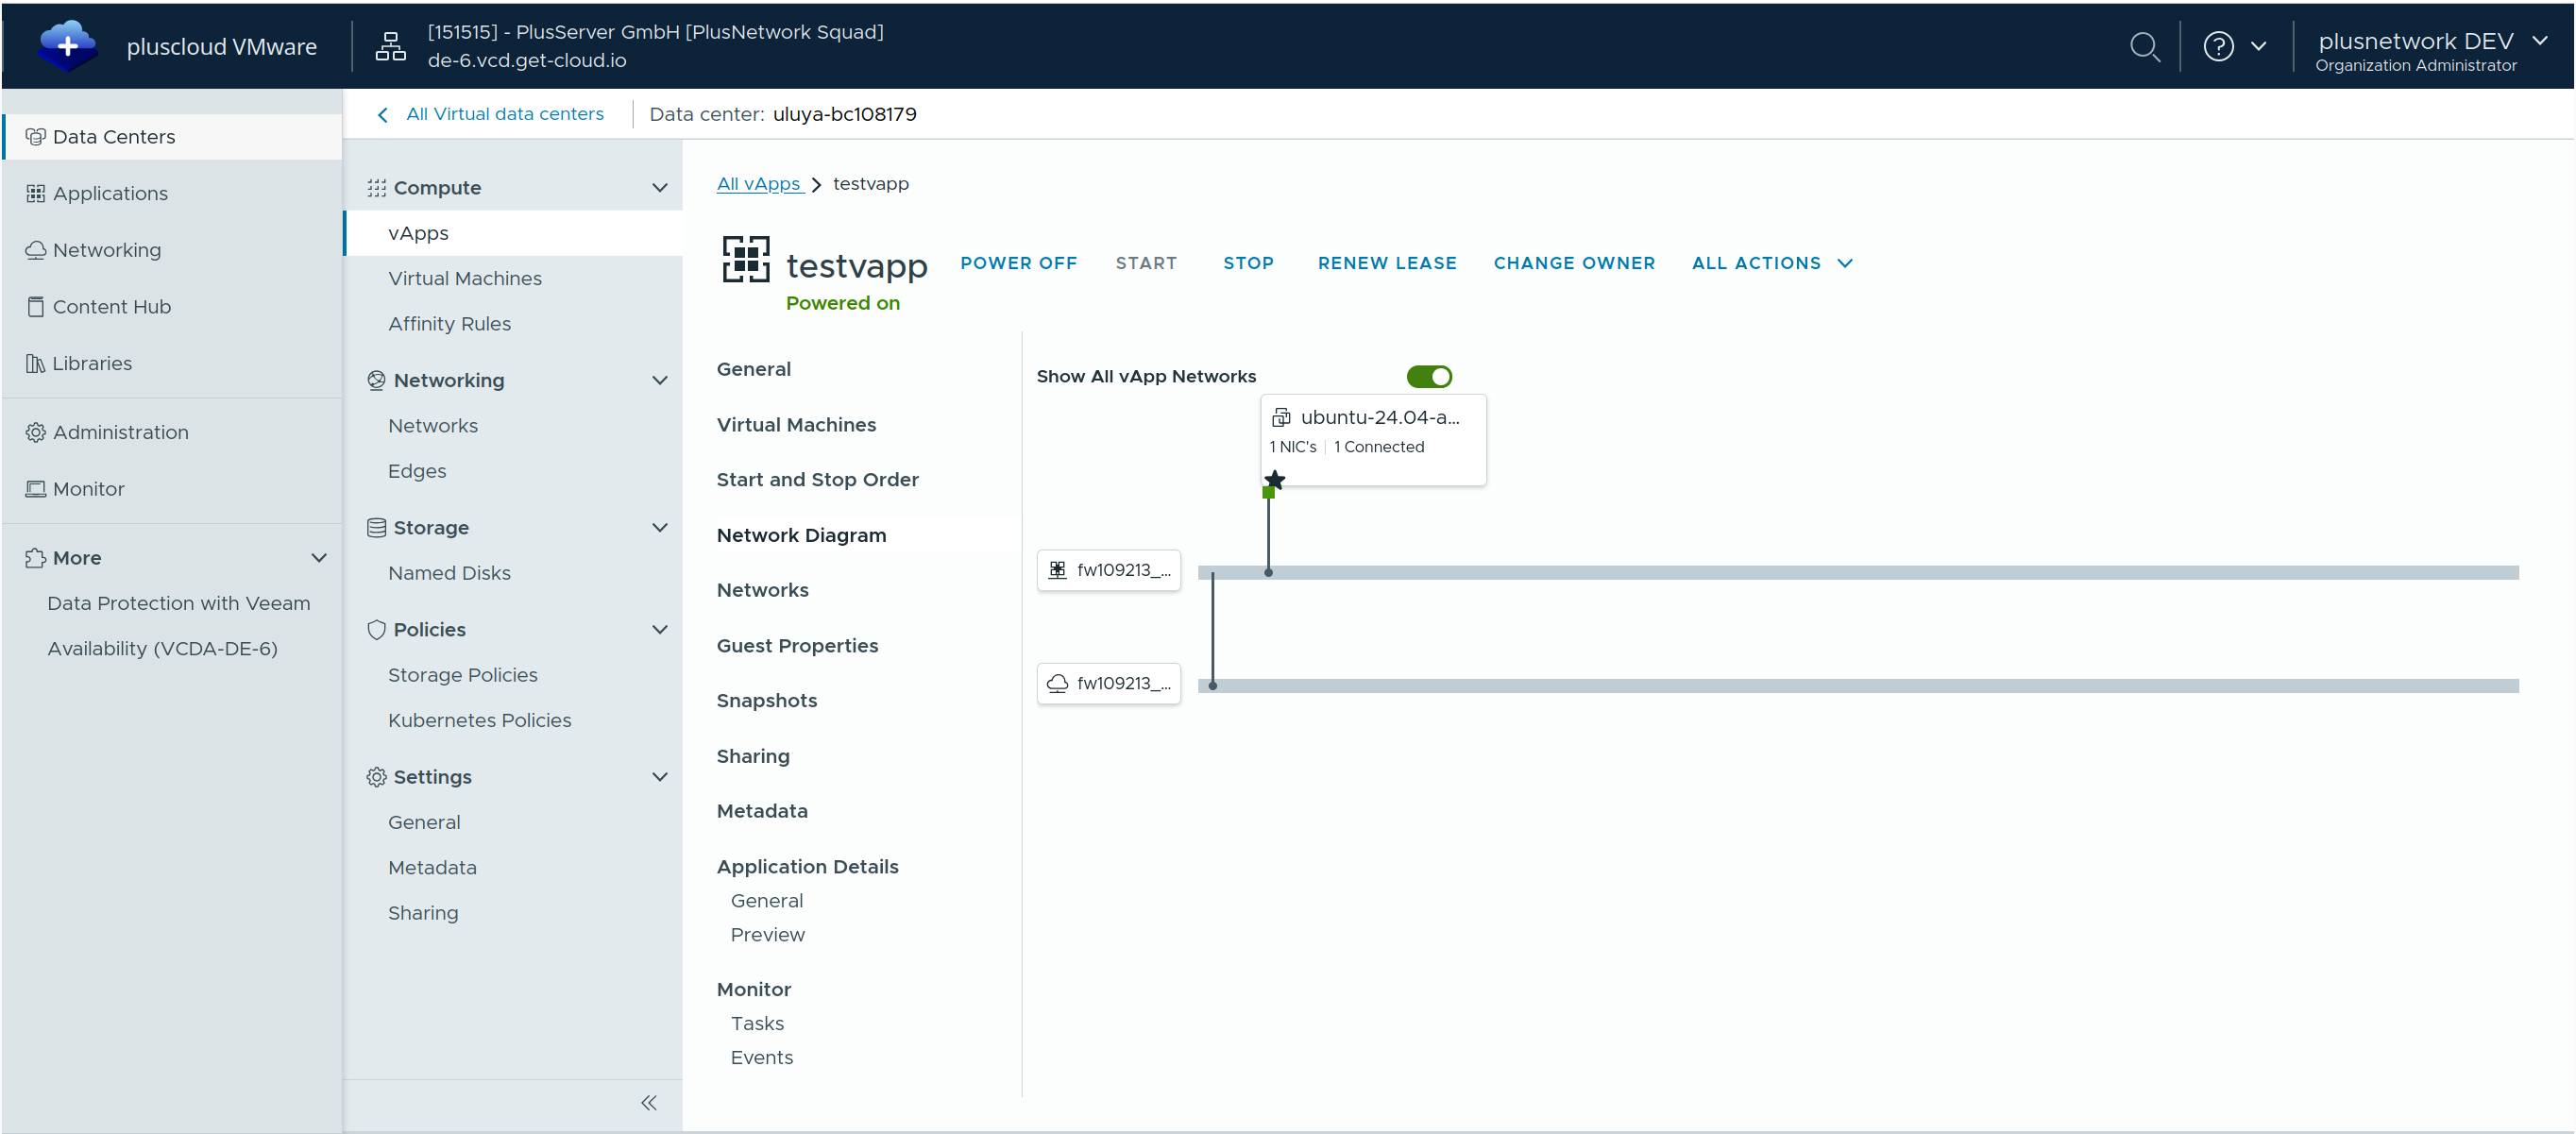Open Events under Monitor
Screen dimensions: 2576x1134
point(761,1058)
